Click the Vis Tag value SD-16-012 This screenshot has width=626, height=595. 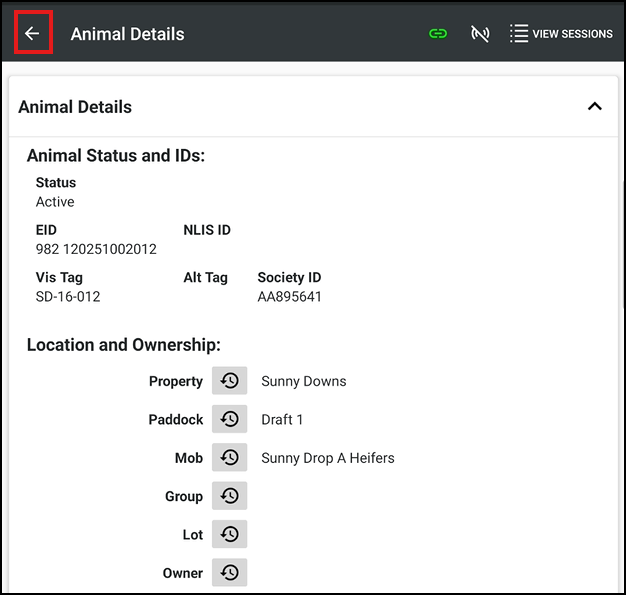(68, 297)
